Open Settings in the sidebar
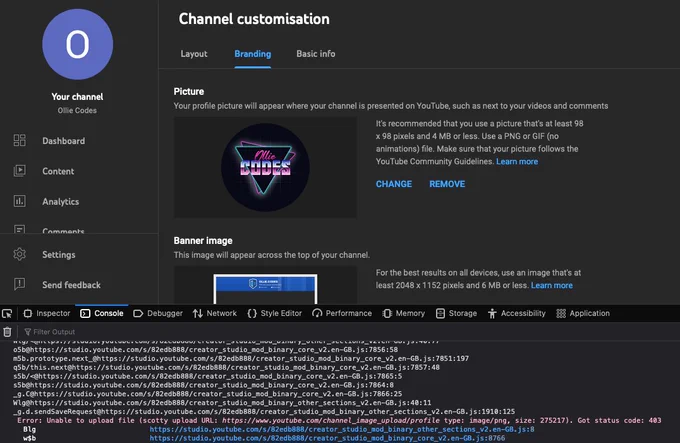680x443 pixels. [59, 254]
